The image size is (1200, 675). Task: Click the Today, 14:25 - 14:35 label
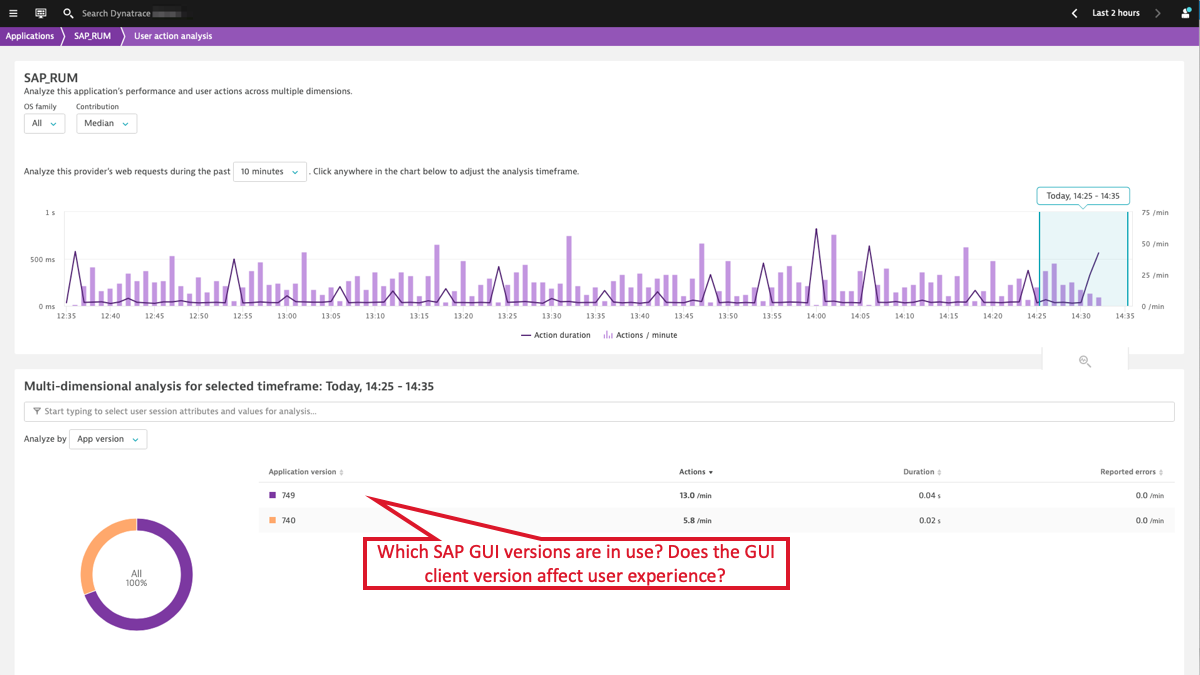pos(1083,196)
